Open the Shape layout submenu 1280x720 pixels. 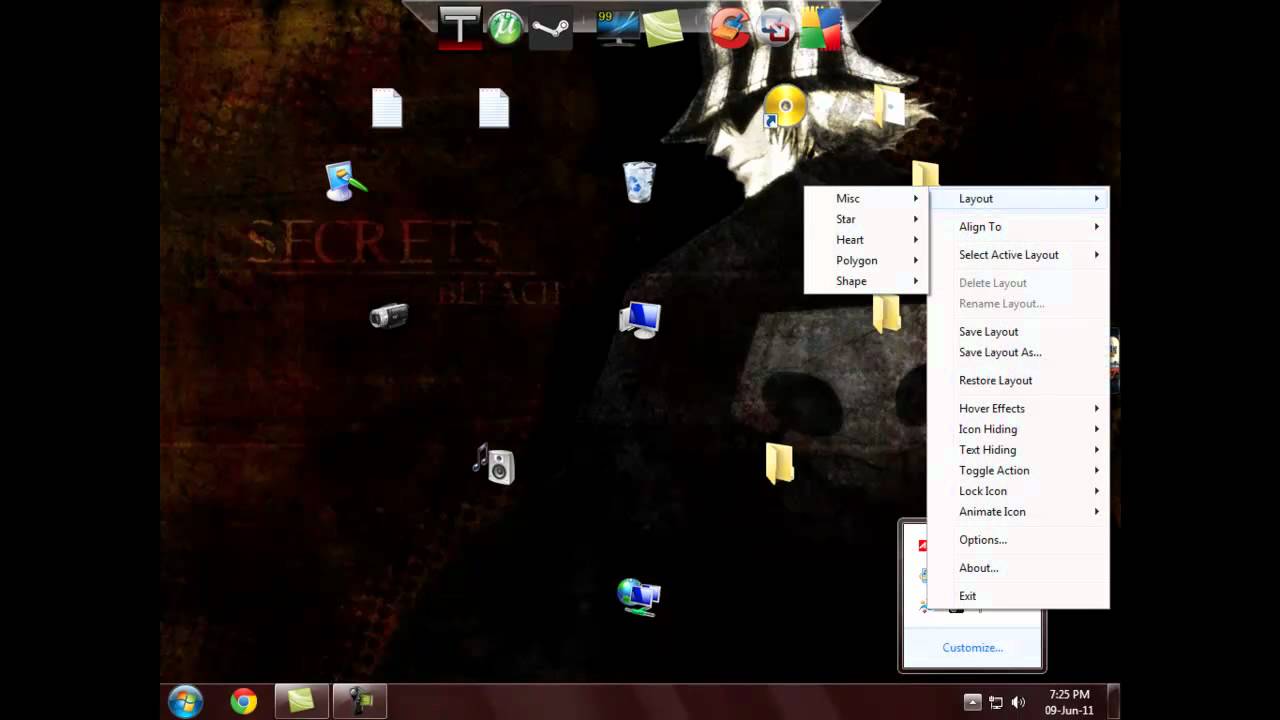click(866, 281)
